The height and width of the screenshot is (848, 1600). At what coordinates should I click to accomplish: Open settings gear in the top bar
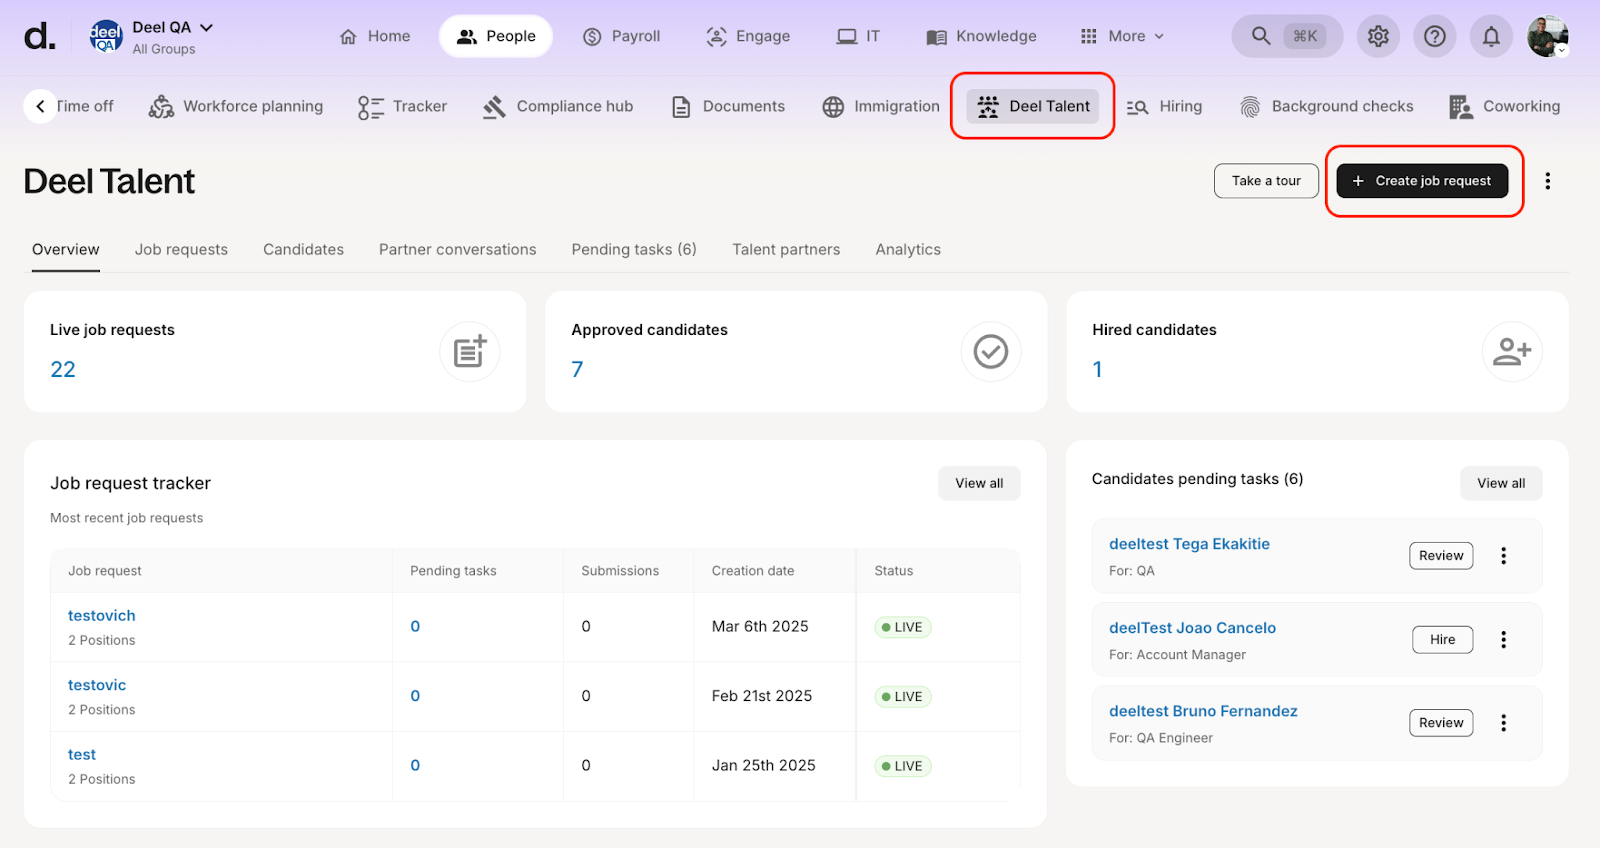pyautogui.click(x=1378, y=36)
